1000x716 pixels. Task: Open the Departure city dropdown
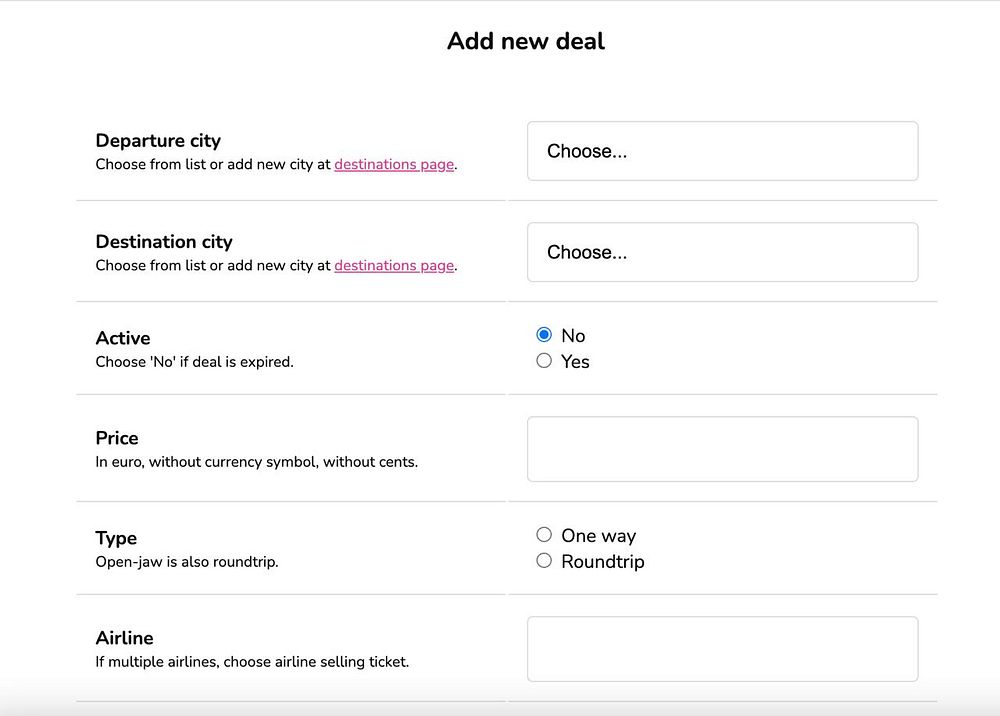pyautogui.click(x=722, y=151)
